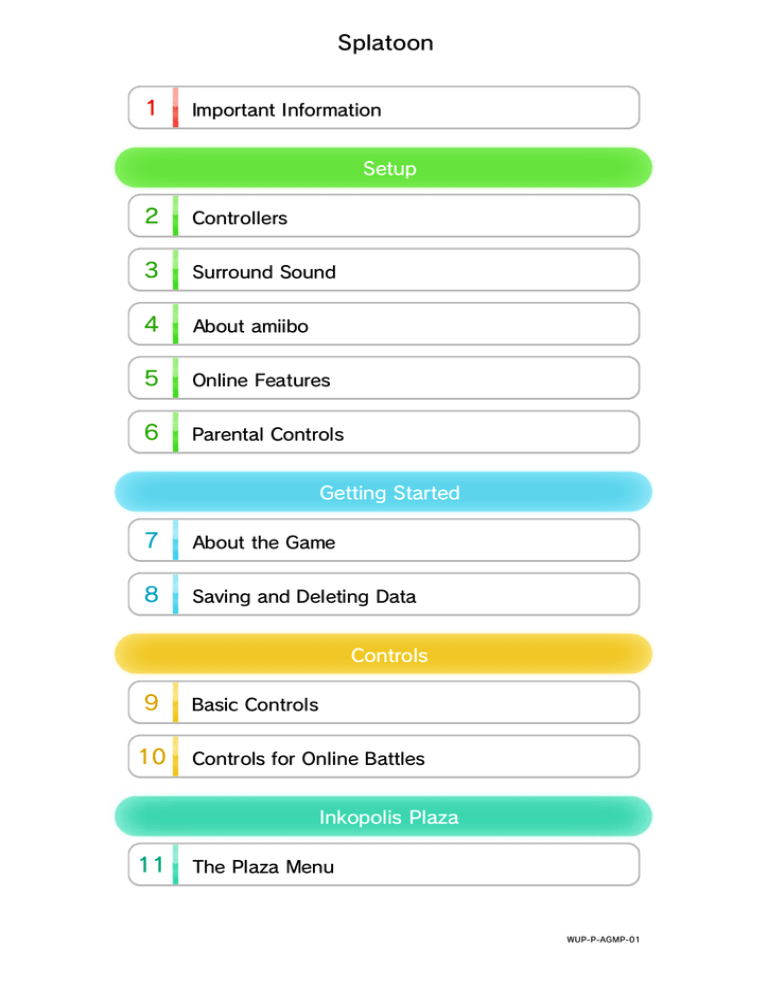Click the yellow number 10 marker

coord(152,757)
